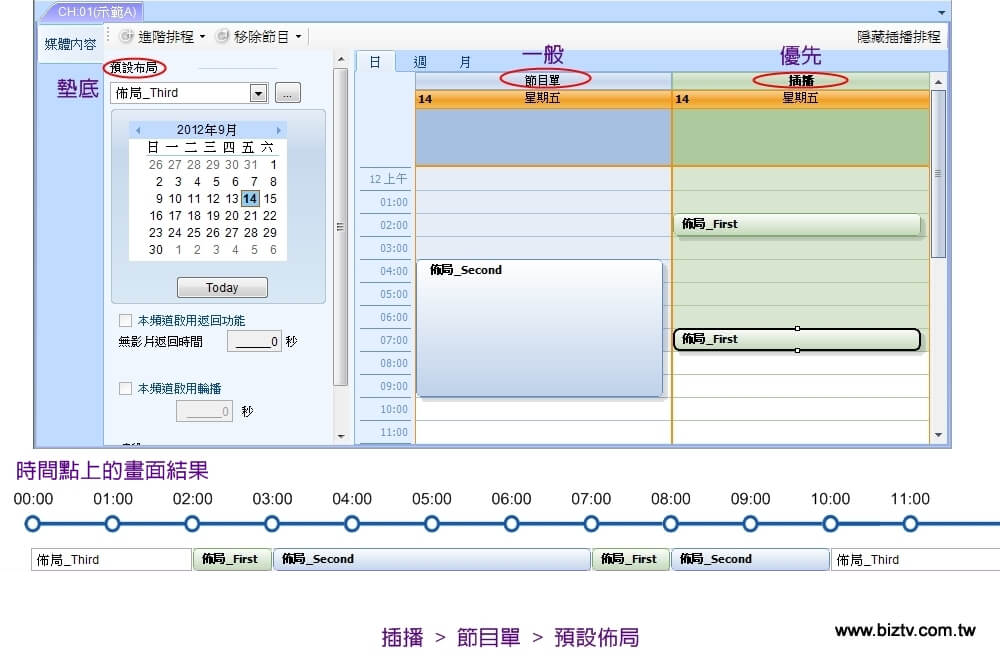Image resolution: width=1000 pixels, height=660 pixels.
Task: Click the 進階排程 toolbar icon
Action: [126, 36]
